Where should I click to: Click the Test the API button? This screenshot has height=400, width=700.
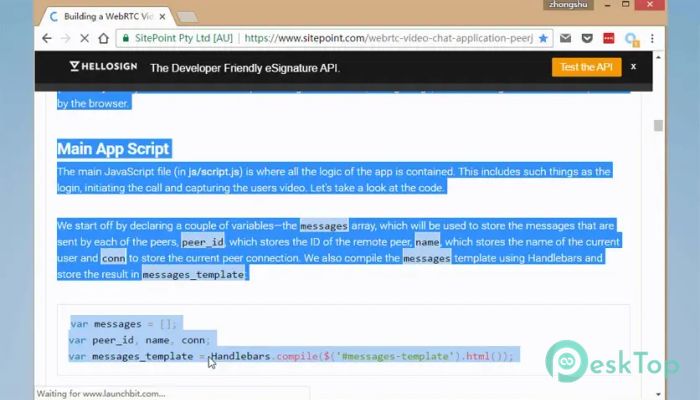click(x=586, y=67)
